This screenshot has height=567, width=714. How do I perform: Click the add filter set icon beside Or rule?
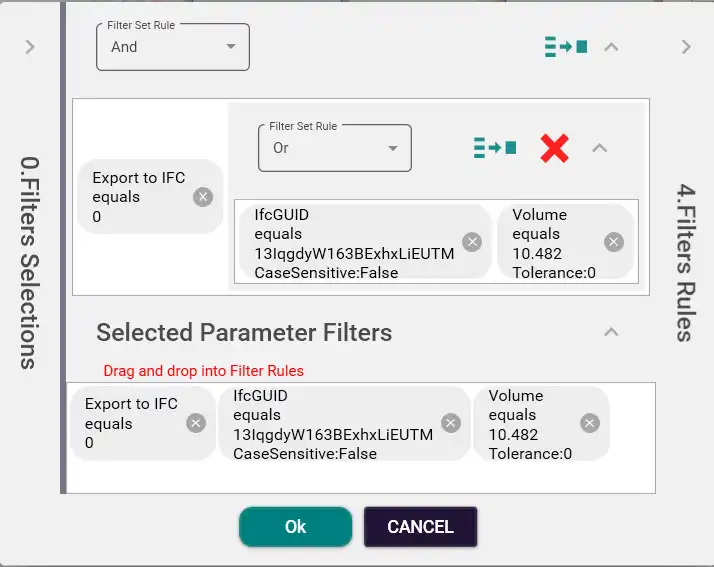pos(495,148)
